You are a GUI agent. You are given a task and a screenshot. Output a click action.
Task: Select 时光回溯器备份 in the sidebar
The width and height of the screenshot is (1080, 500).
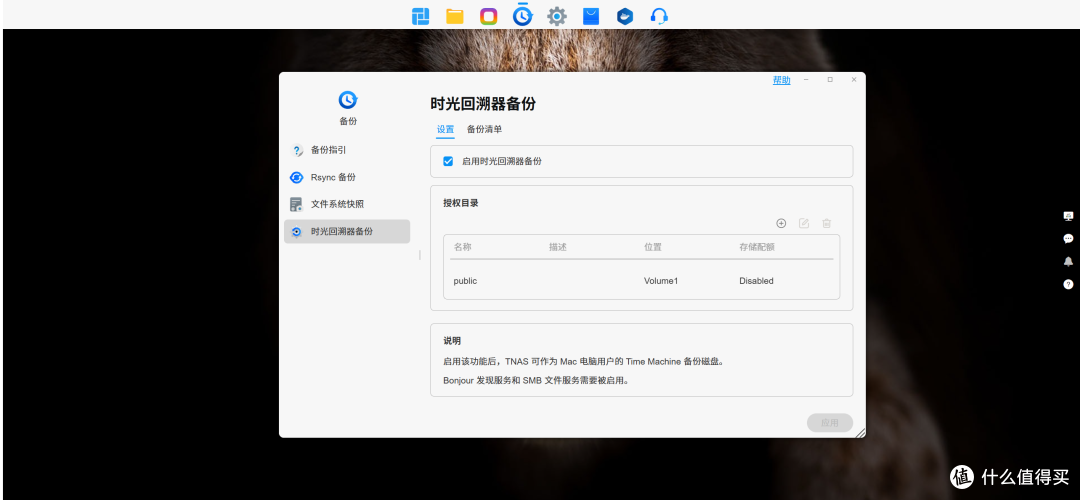347,231
